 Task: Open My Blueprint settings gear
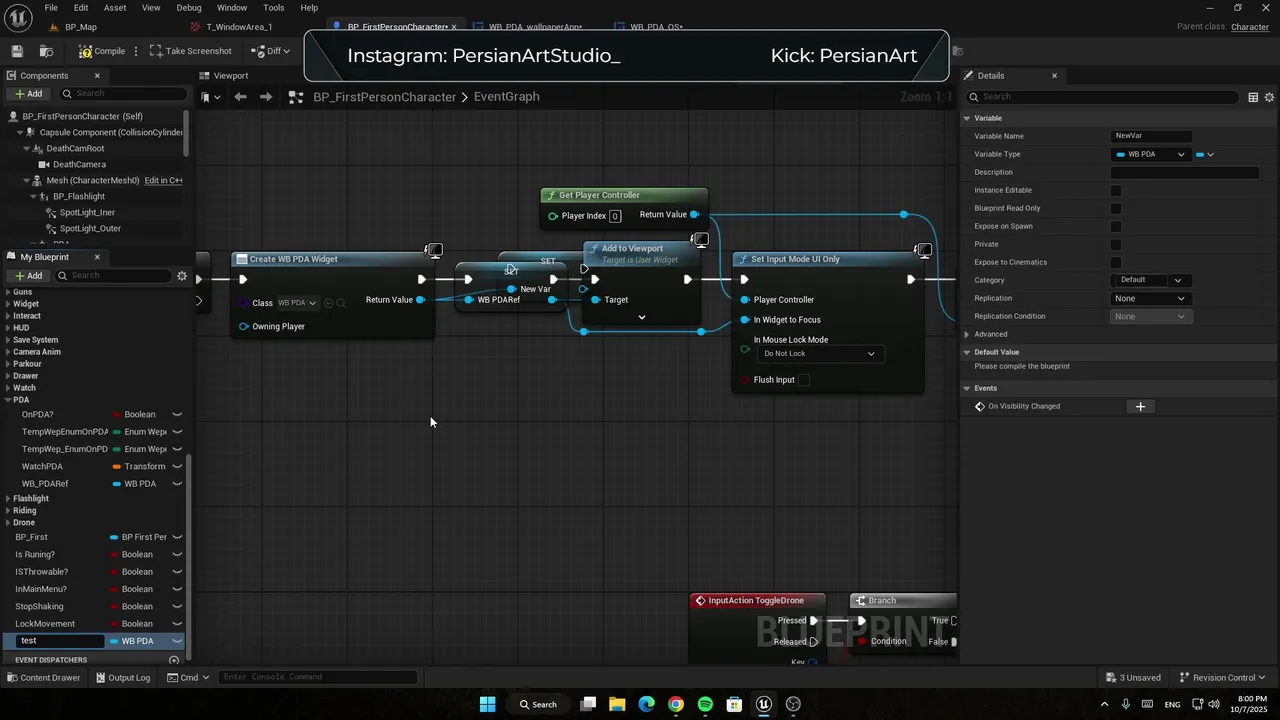[x=182, y=276]
